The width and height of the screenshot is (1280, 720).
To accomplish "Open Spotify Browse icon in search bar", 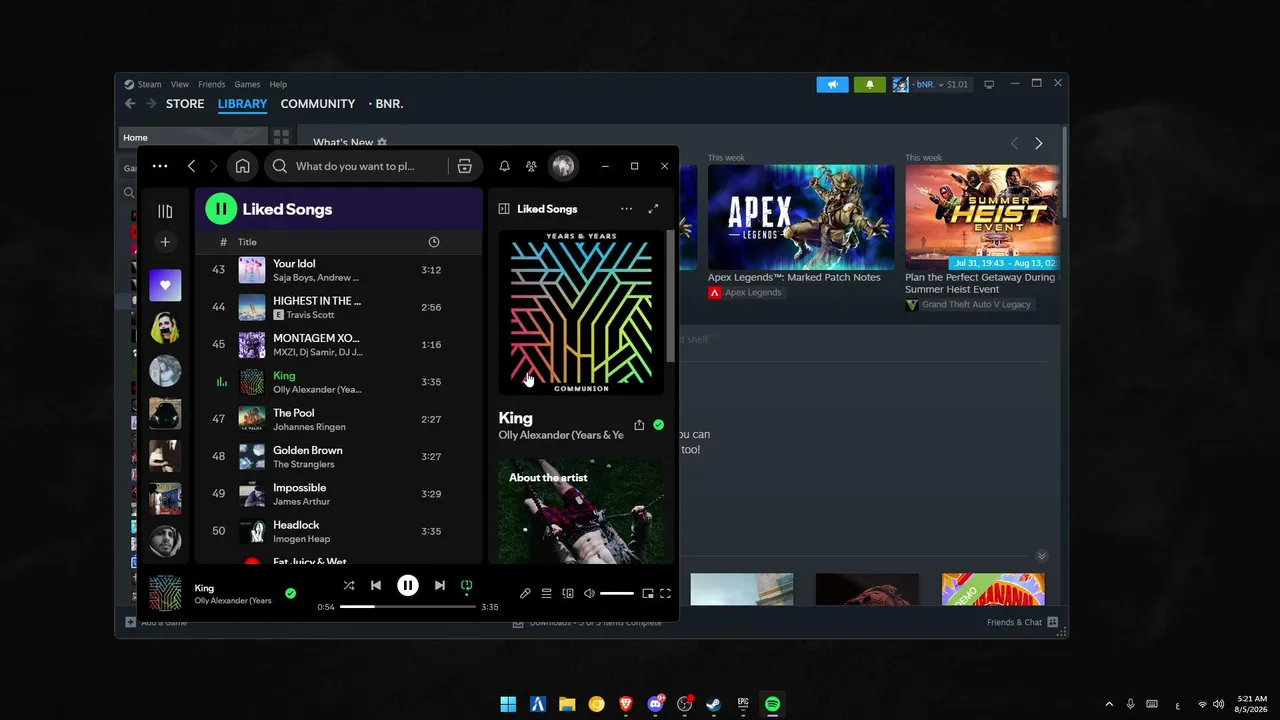I will click(x=464, y=166).
